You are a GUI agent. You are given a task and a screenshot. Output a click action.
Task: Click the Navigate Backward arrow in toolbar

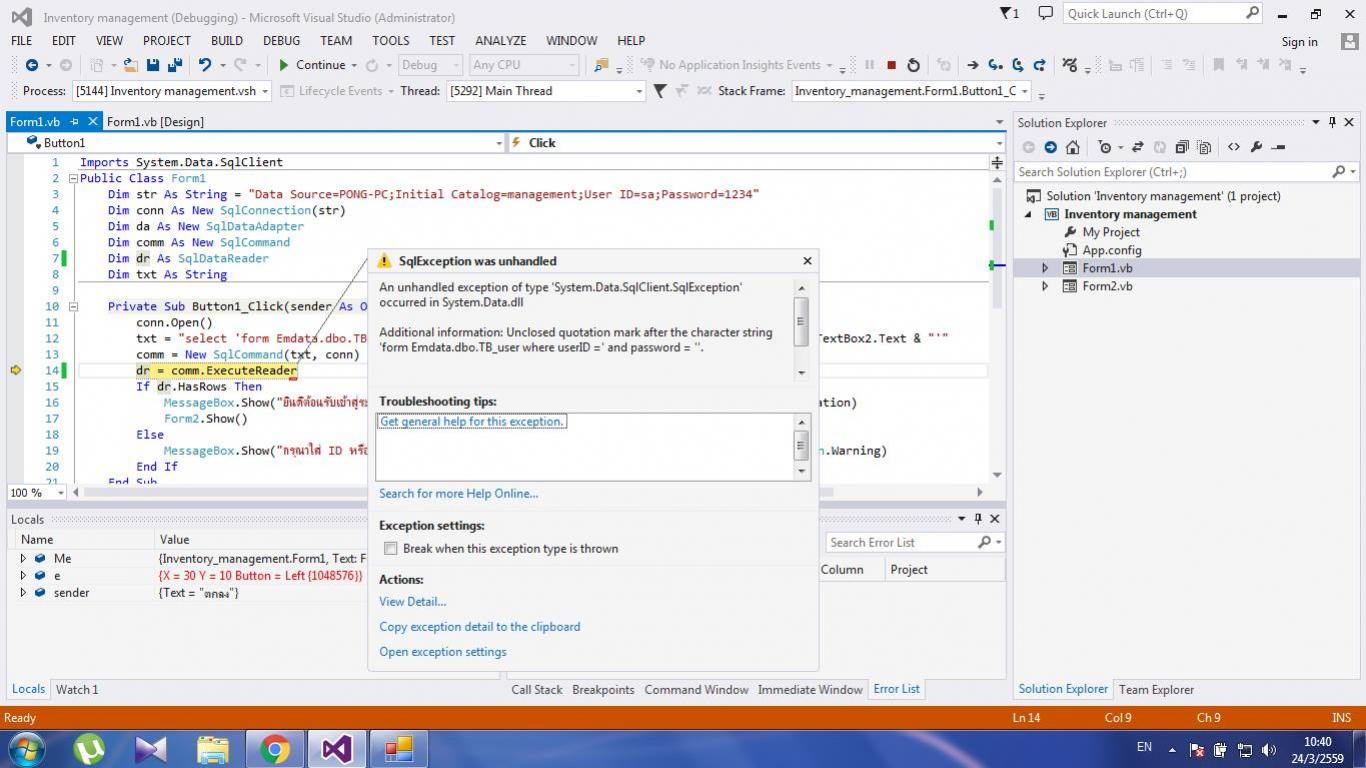(32, 65)
